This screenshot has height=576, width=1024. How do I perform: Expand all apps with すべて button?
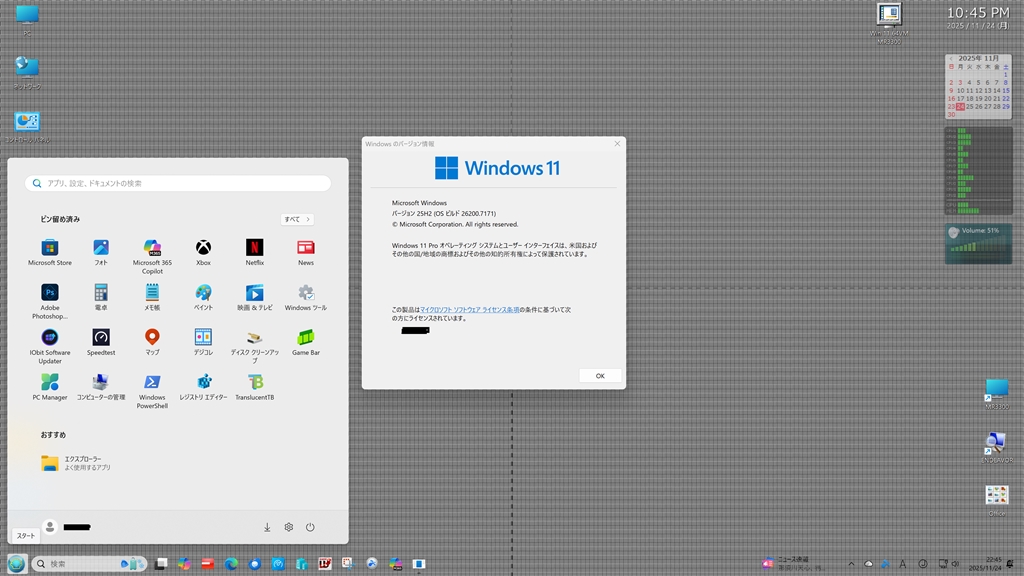pos(297,219)
